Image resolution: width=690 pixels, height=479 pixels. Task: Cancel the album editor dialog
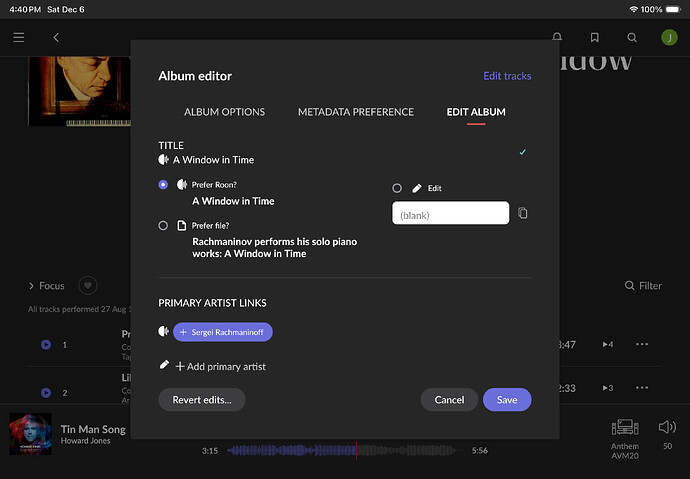[449, 400]
